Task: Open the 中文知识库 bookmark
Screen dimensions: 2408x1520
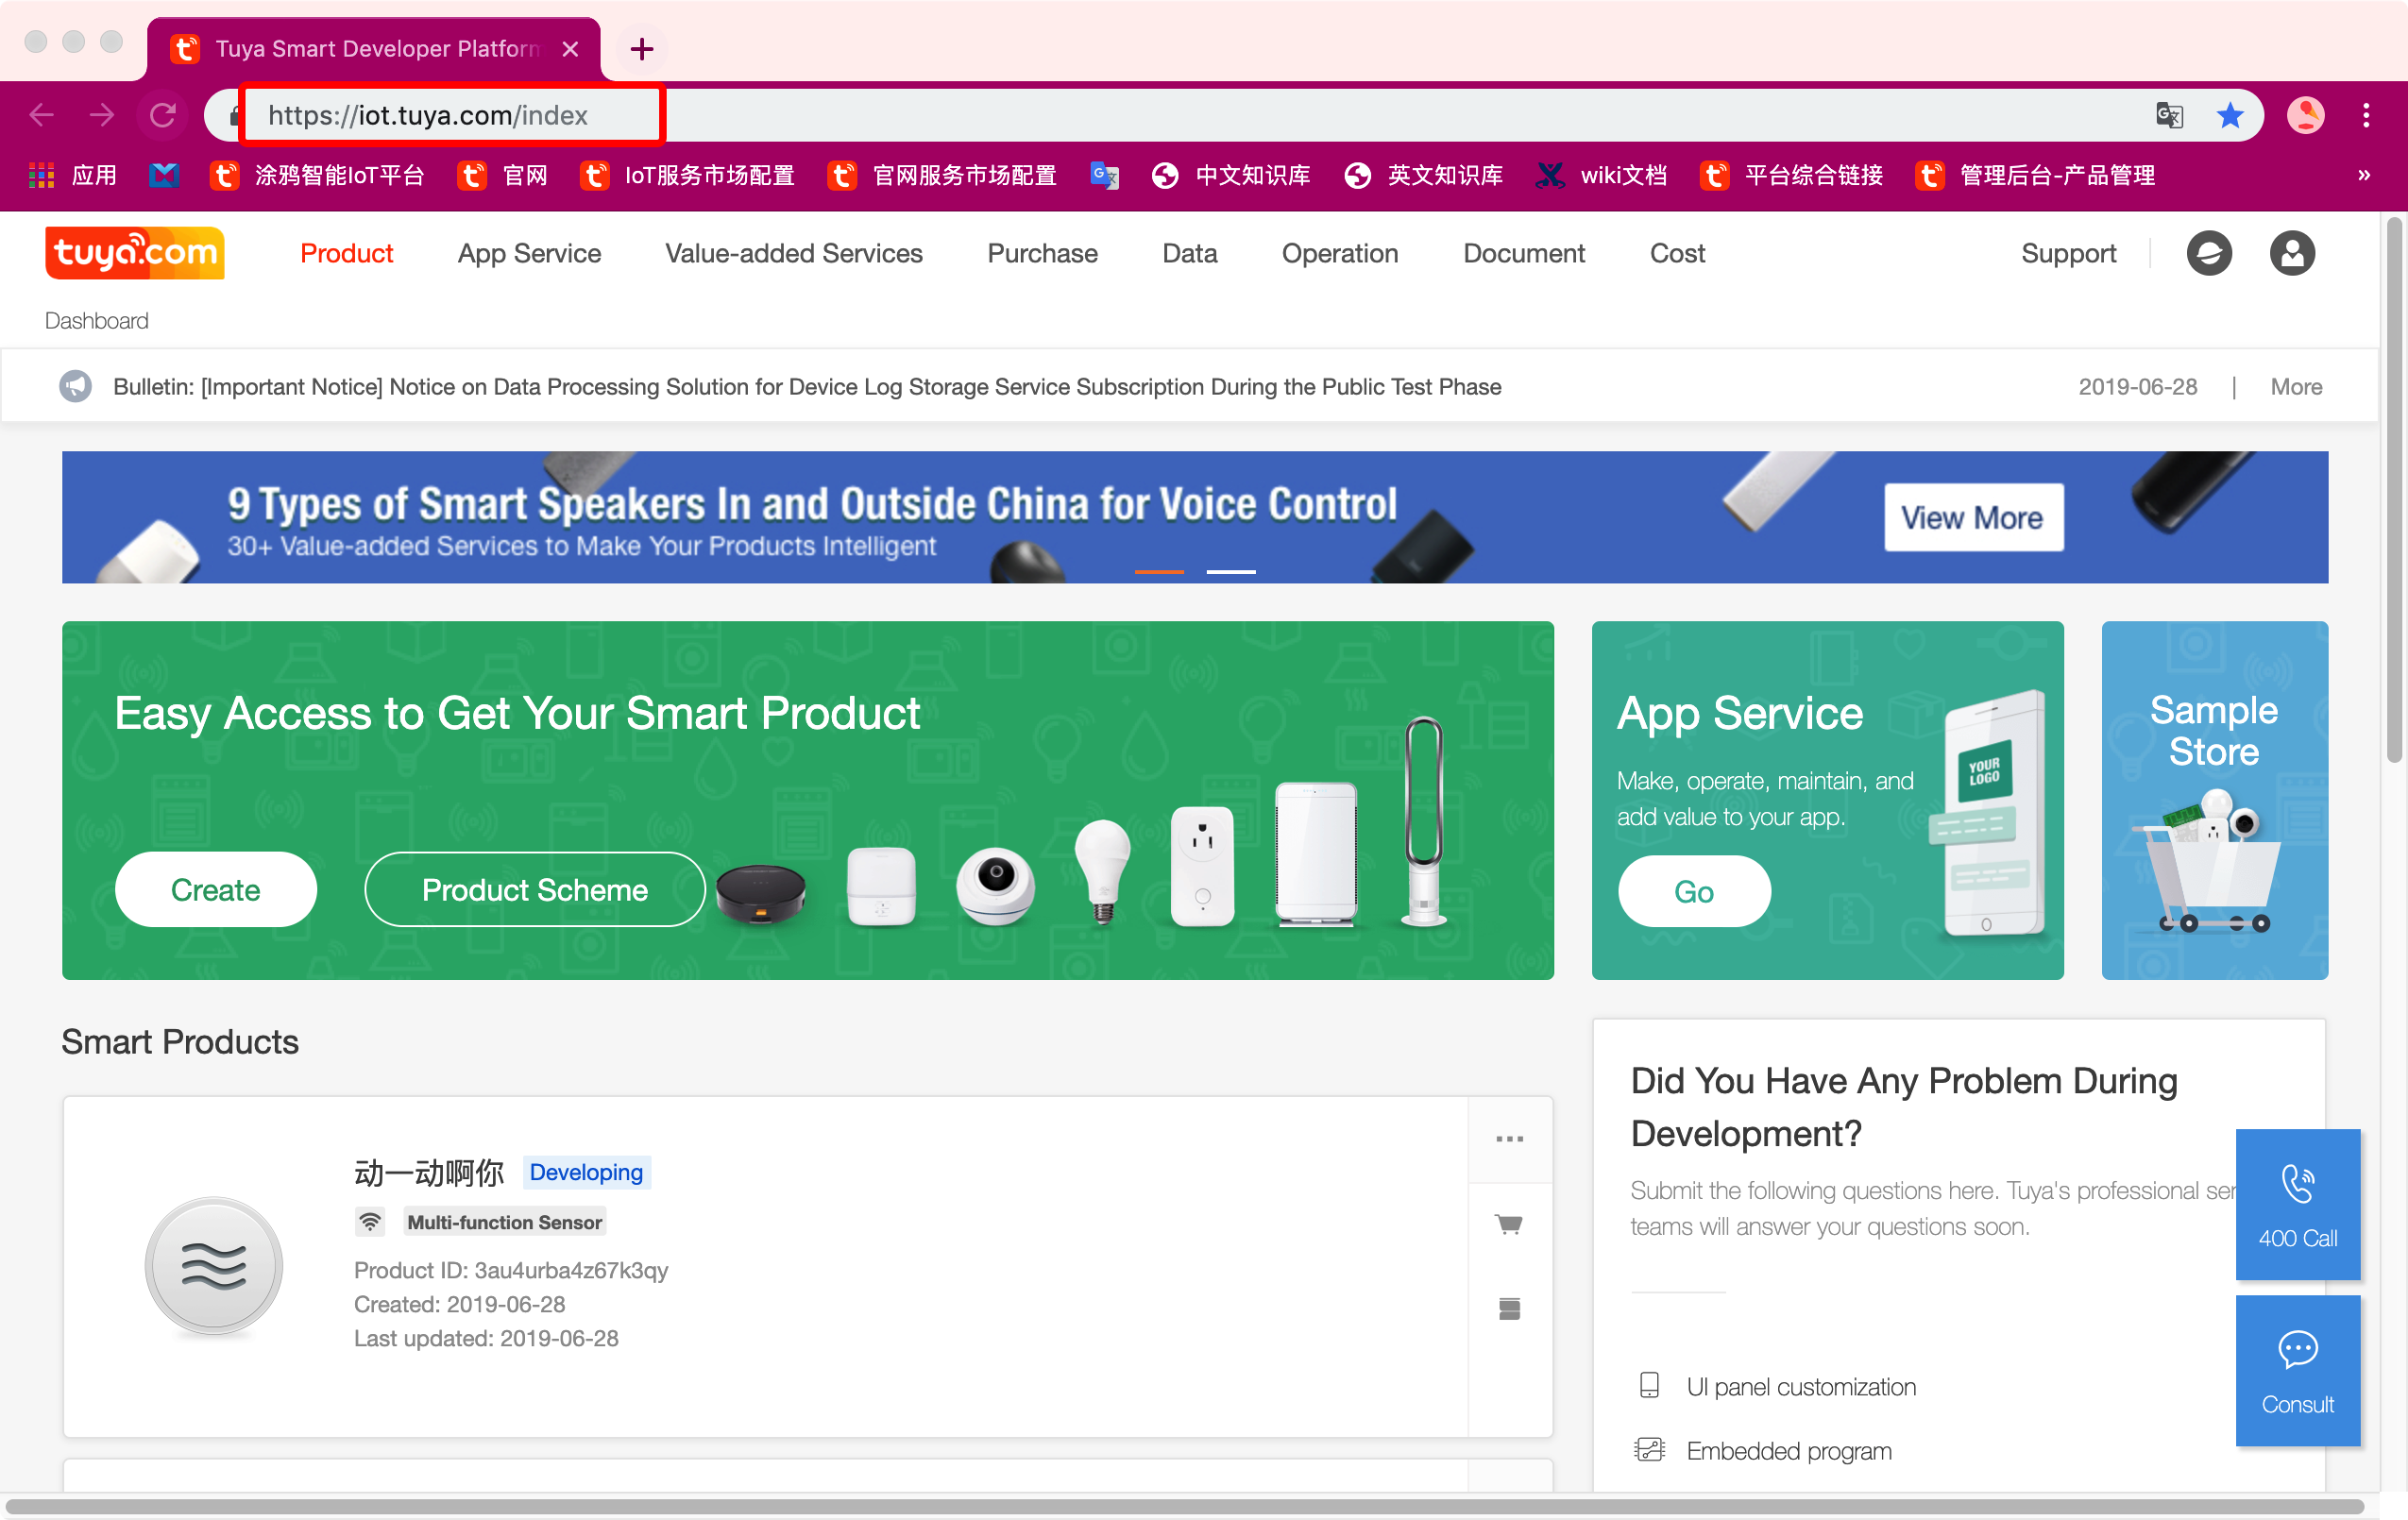Action: pos(1232,175)
